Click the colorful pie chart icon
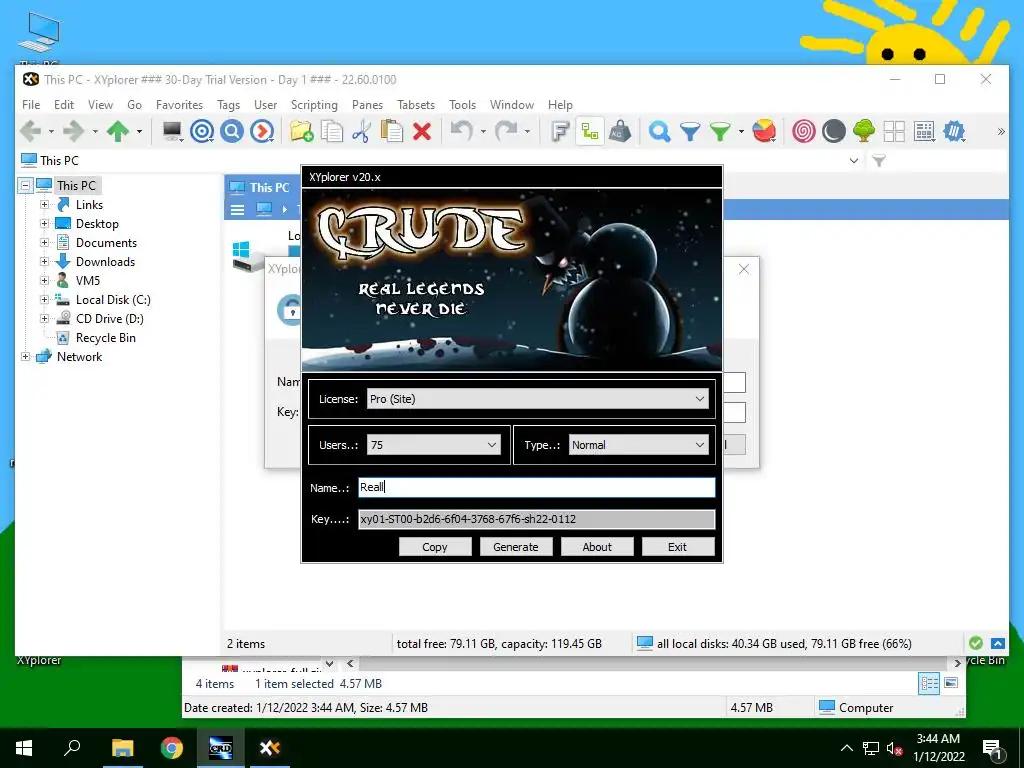Viewport: 1024px width, 768px height. [x=764, y=131]
